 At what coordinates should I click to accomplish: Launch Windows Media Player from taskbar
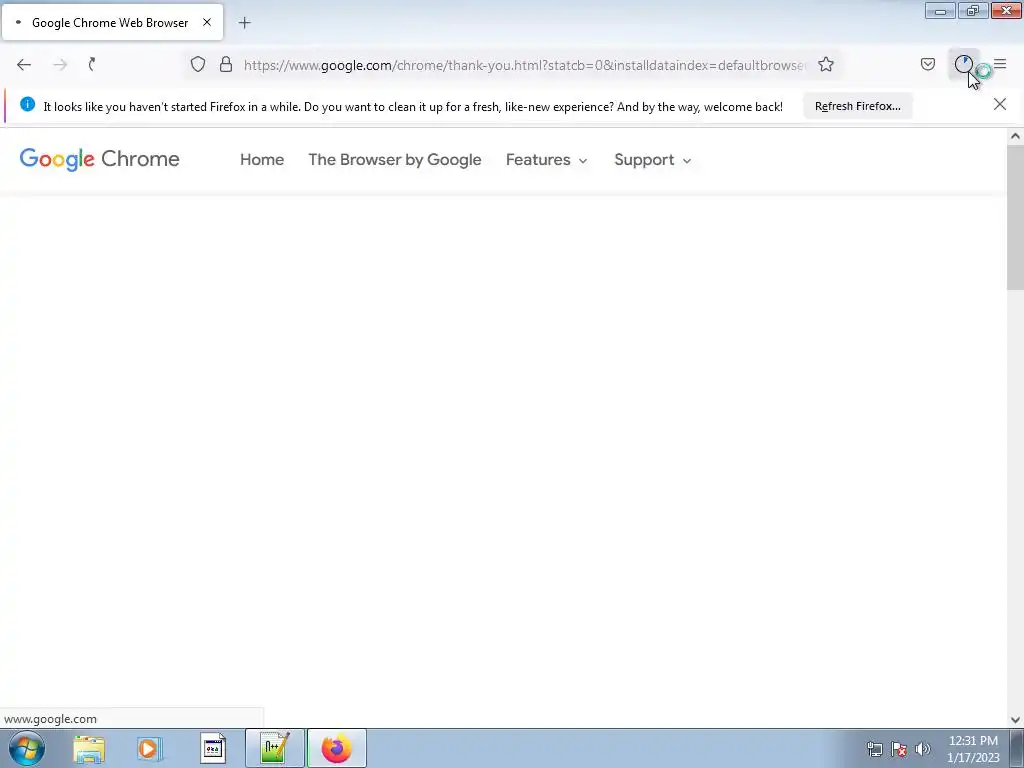pyautogui.click(x=150, y=748)
